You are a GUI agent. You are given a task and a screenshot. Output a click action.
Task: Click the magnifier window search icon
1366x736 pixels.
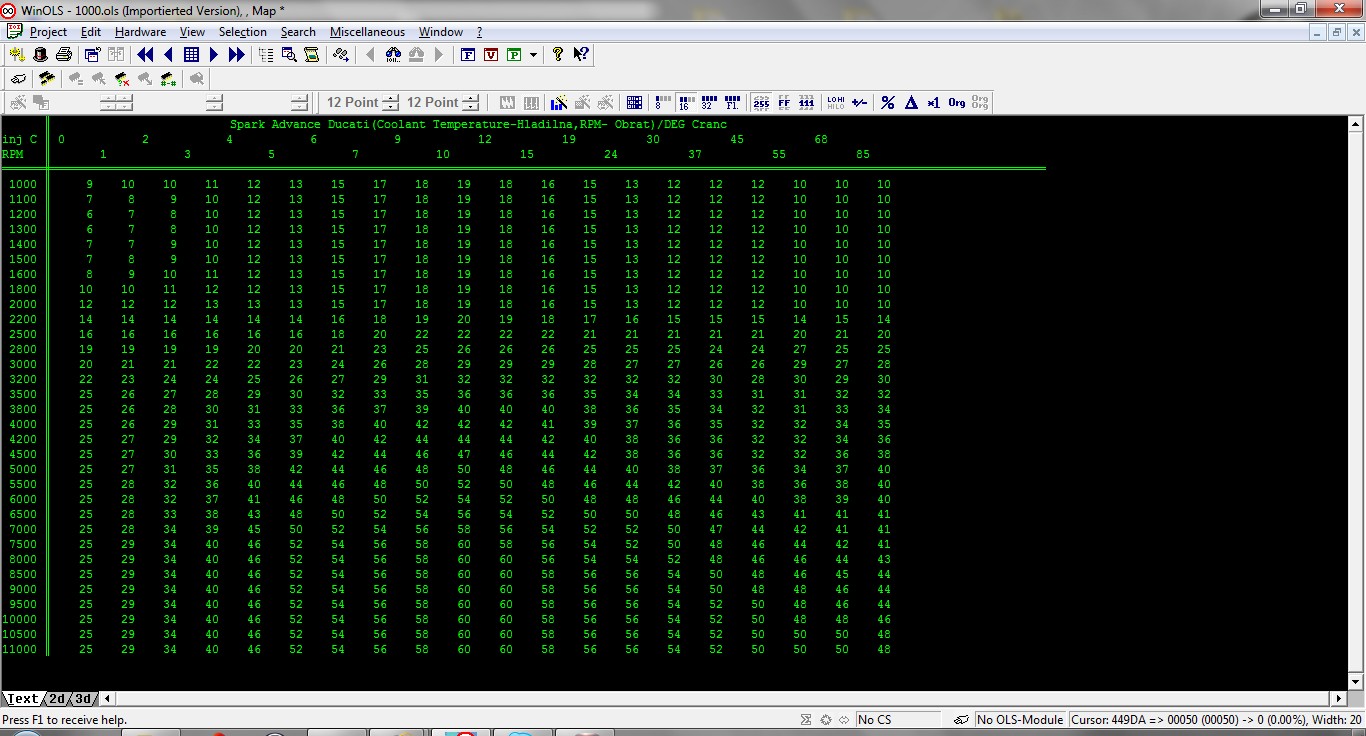click(289, 55)
